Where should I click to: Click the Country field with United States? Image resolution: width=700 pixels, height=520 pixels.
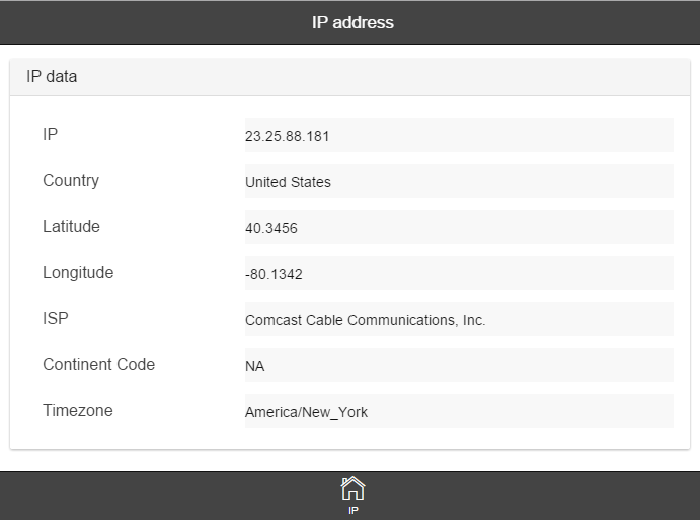coord(458,181)
